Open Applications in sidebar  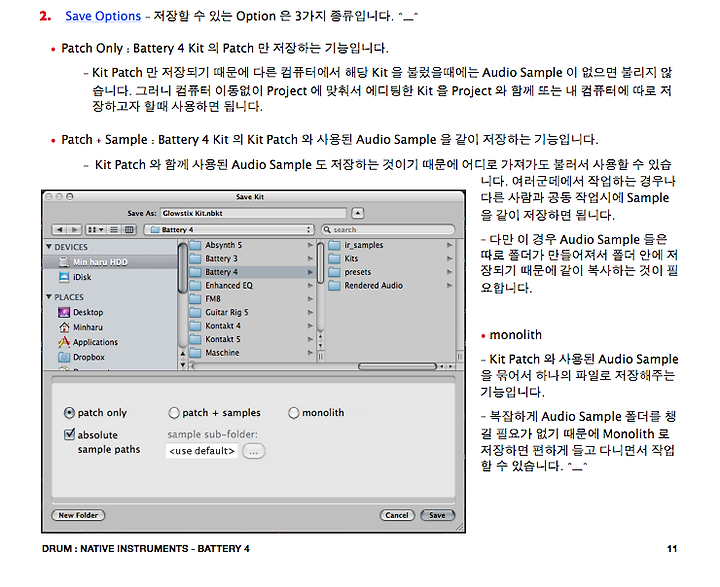[x=88, y=342]
